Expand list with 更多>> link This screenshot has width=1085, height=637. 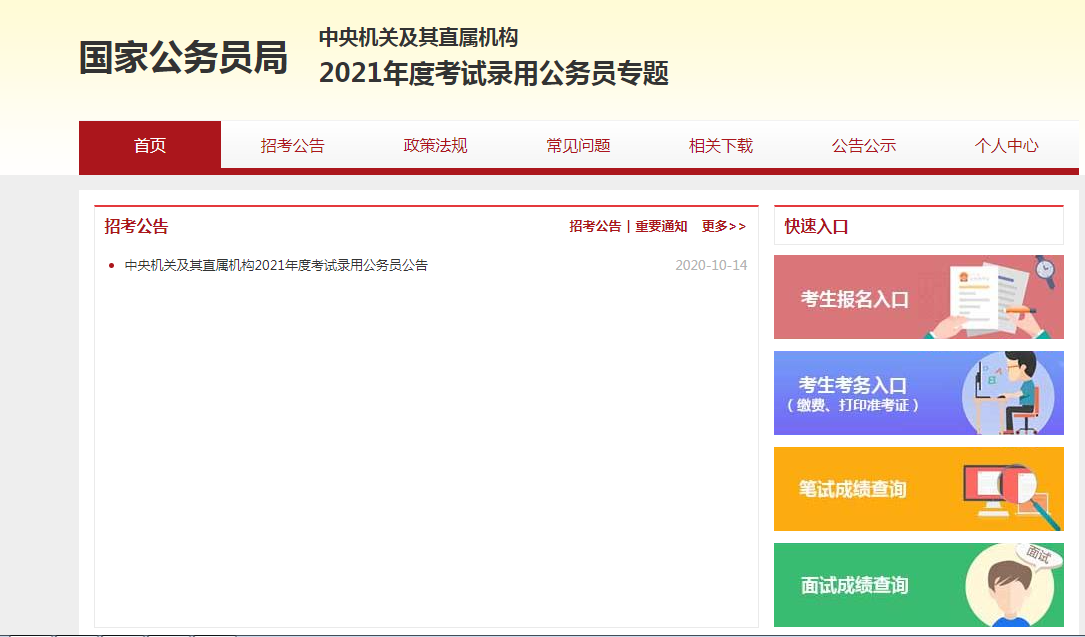click(x=723, y=227)
